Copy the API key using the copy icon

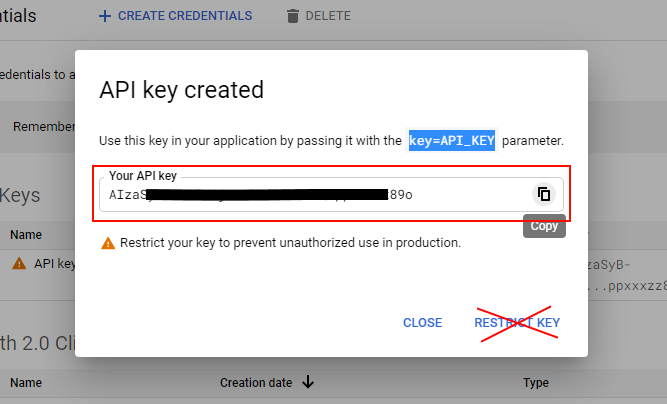click(543, 194)
